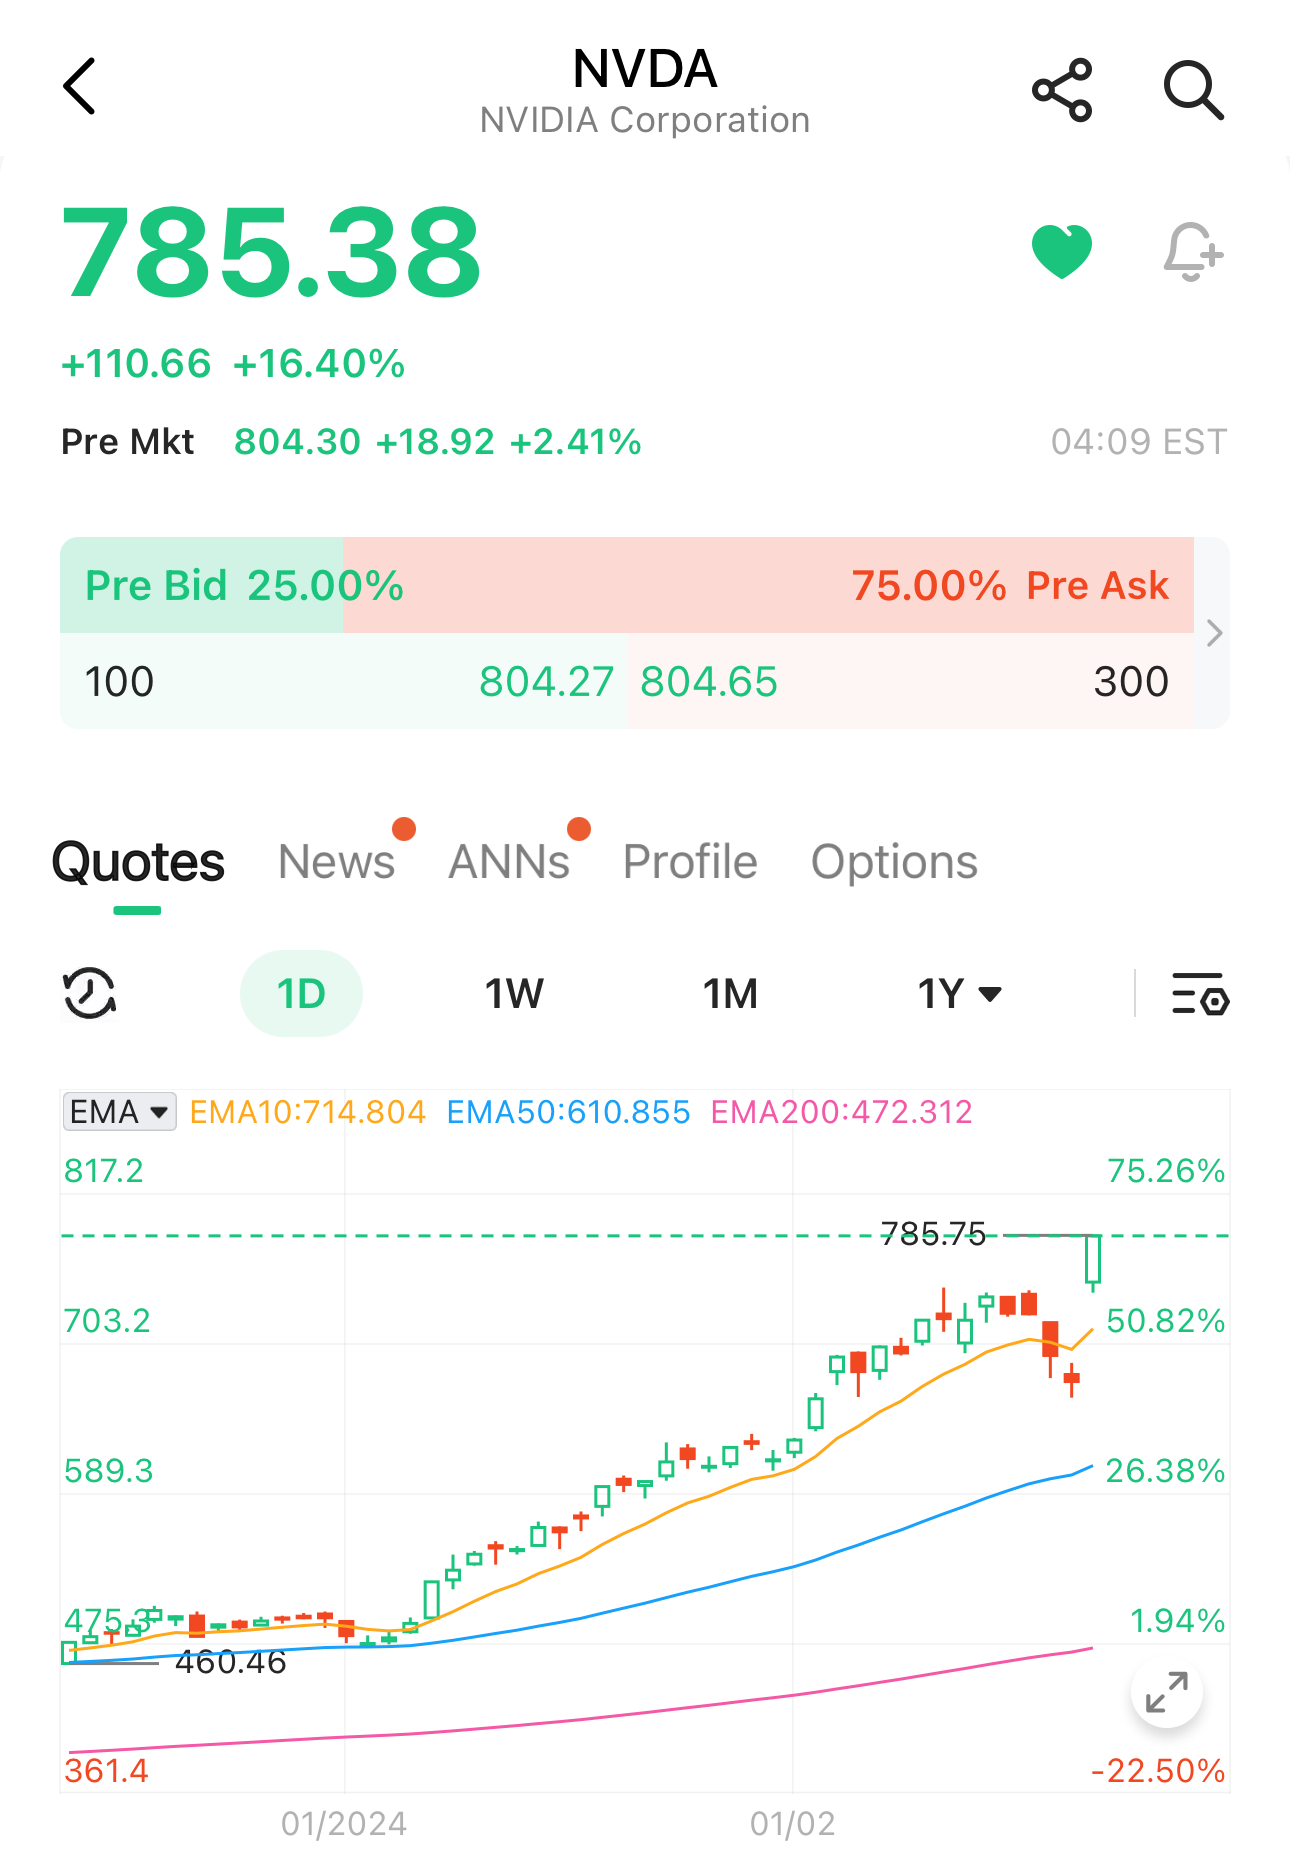Viewport: 1290px width, 1870px height.
Task: Open the search magnifier icon
Action: tap(1193, 90)
